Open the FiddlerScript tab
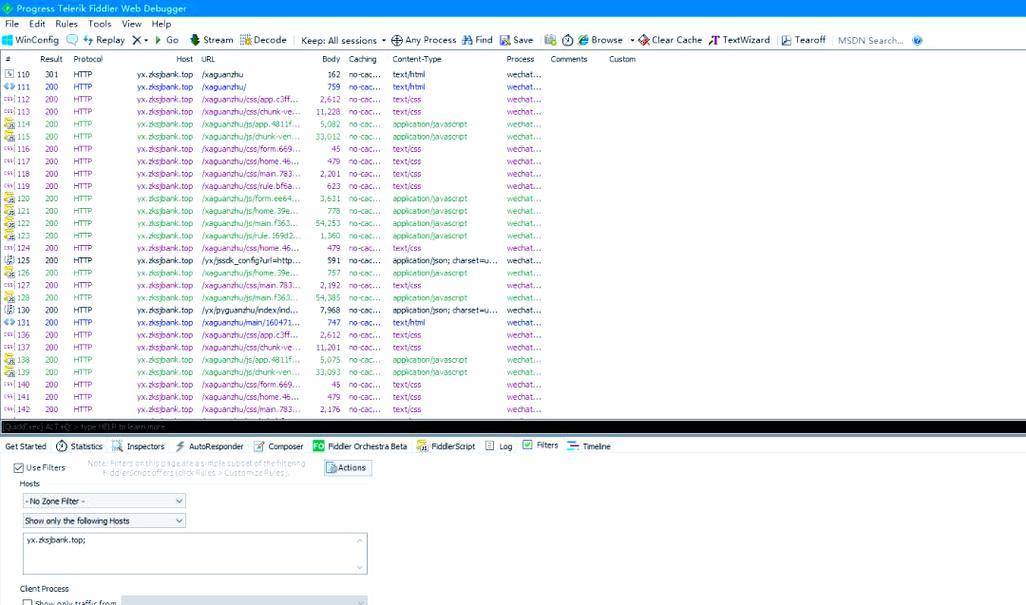Viewport: 1026px width, 605px height. (446, 446)
